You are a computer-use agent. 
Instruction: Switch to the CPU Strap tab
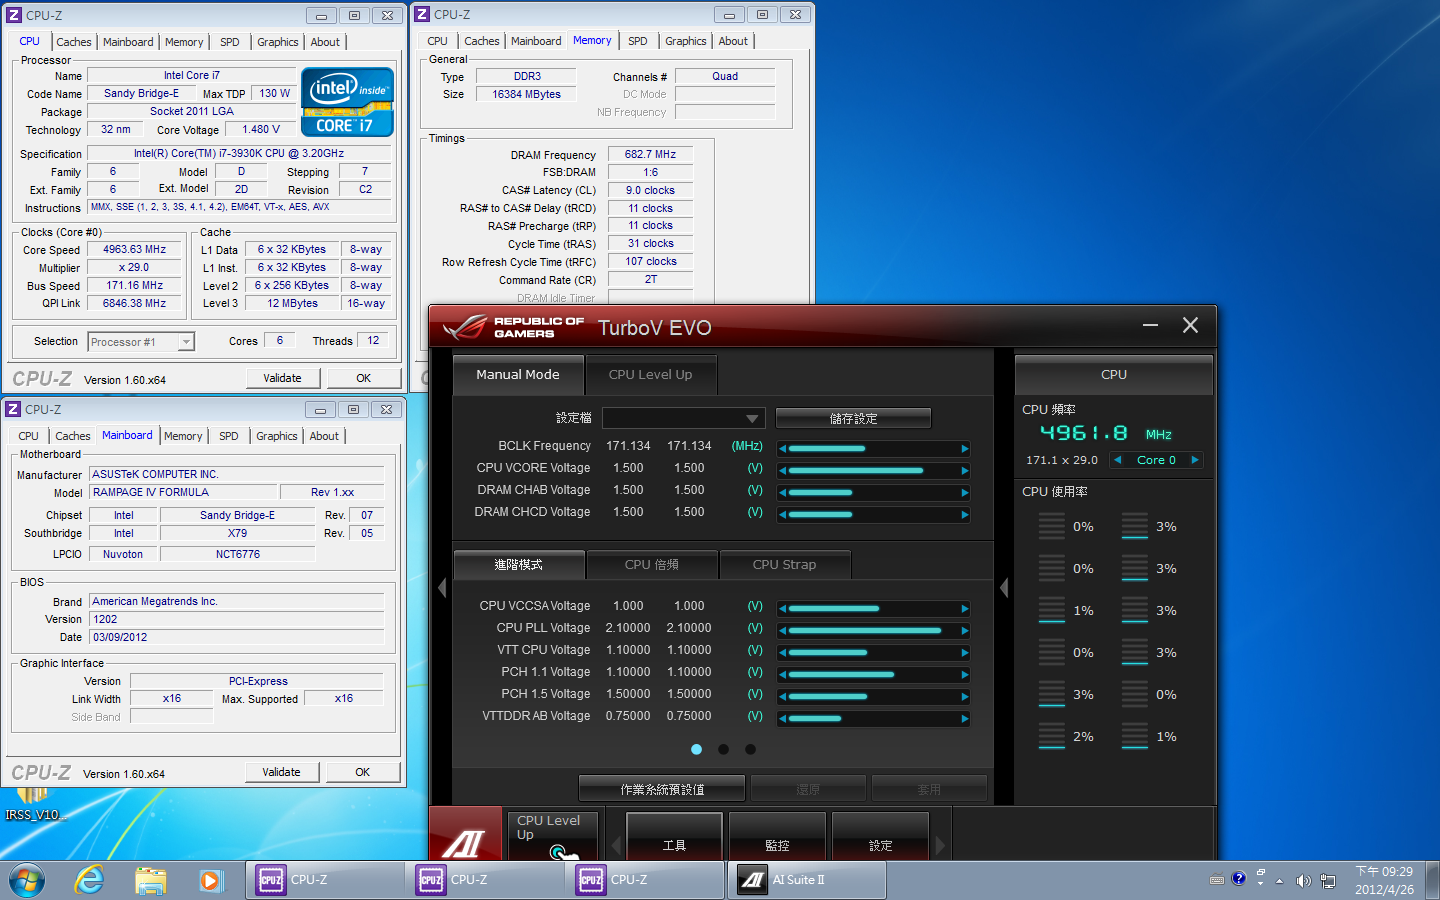[x=785, y=565]
